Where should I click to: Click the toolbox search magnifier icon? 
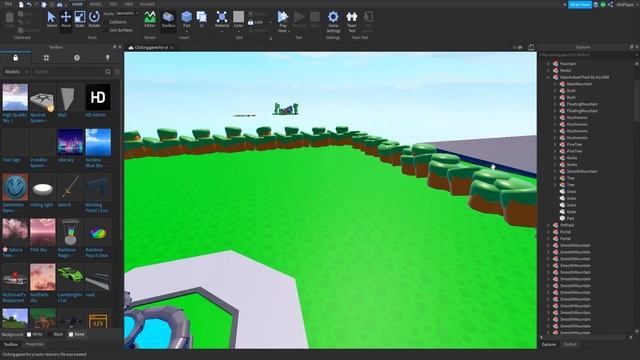click(x=108, y=72)
